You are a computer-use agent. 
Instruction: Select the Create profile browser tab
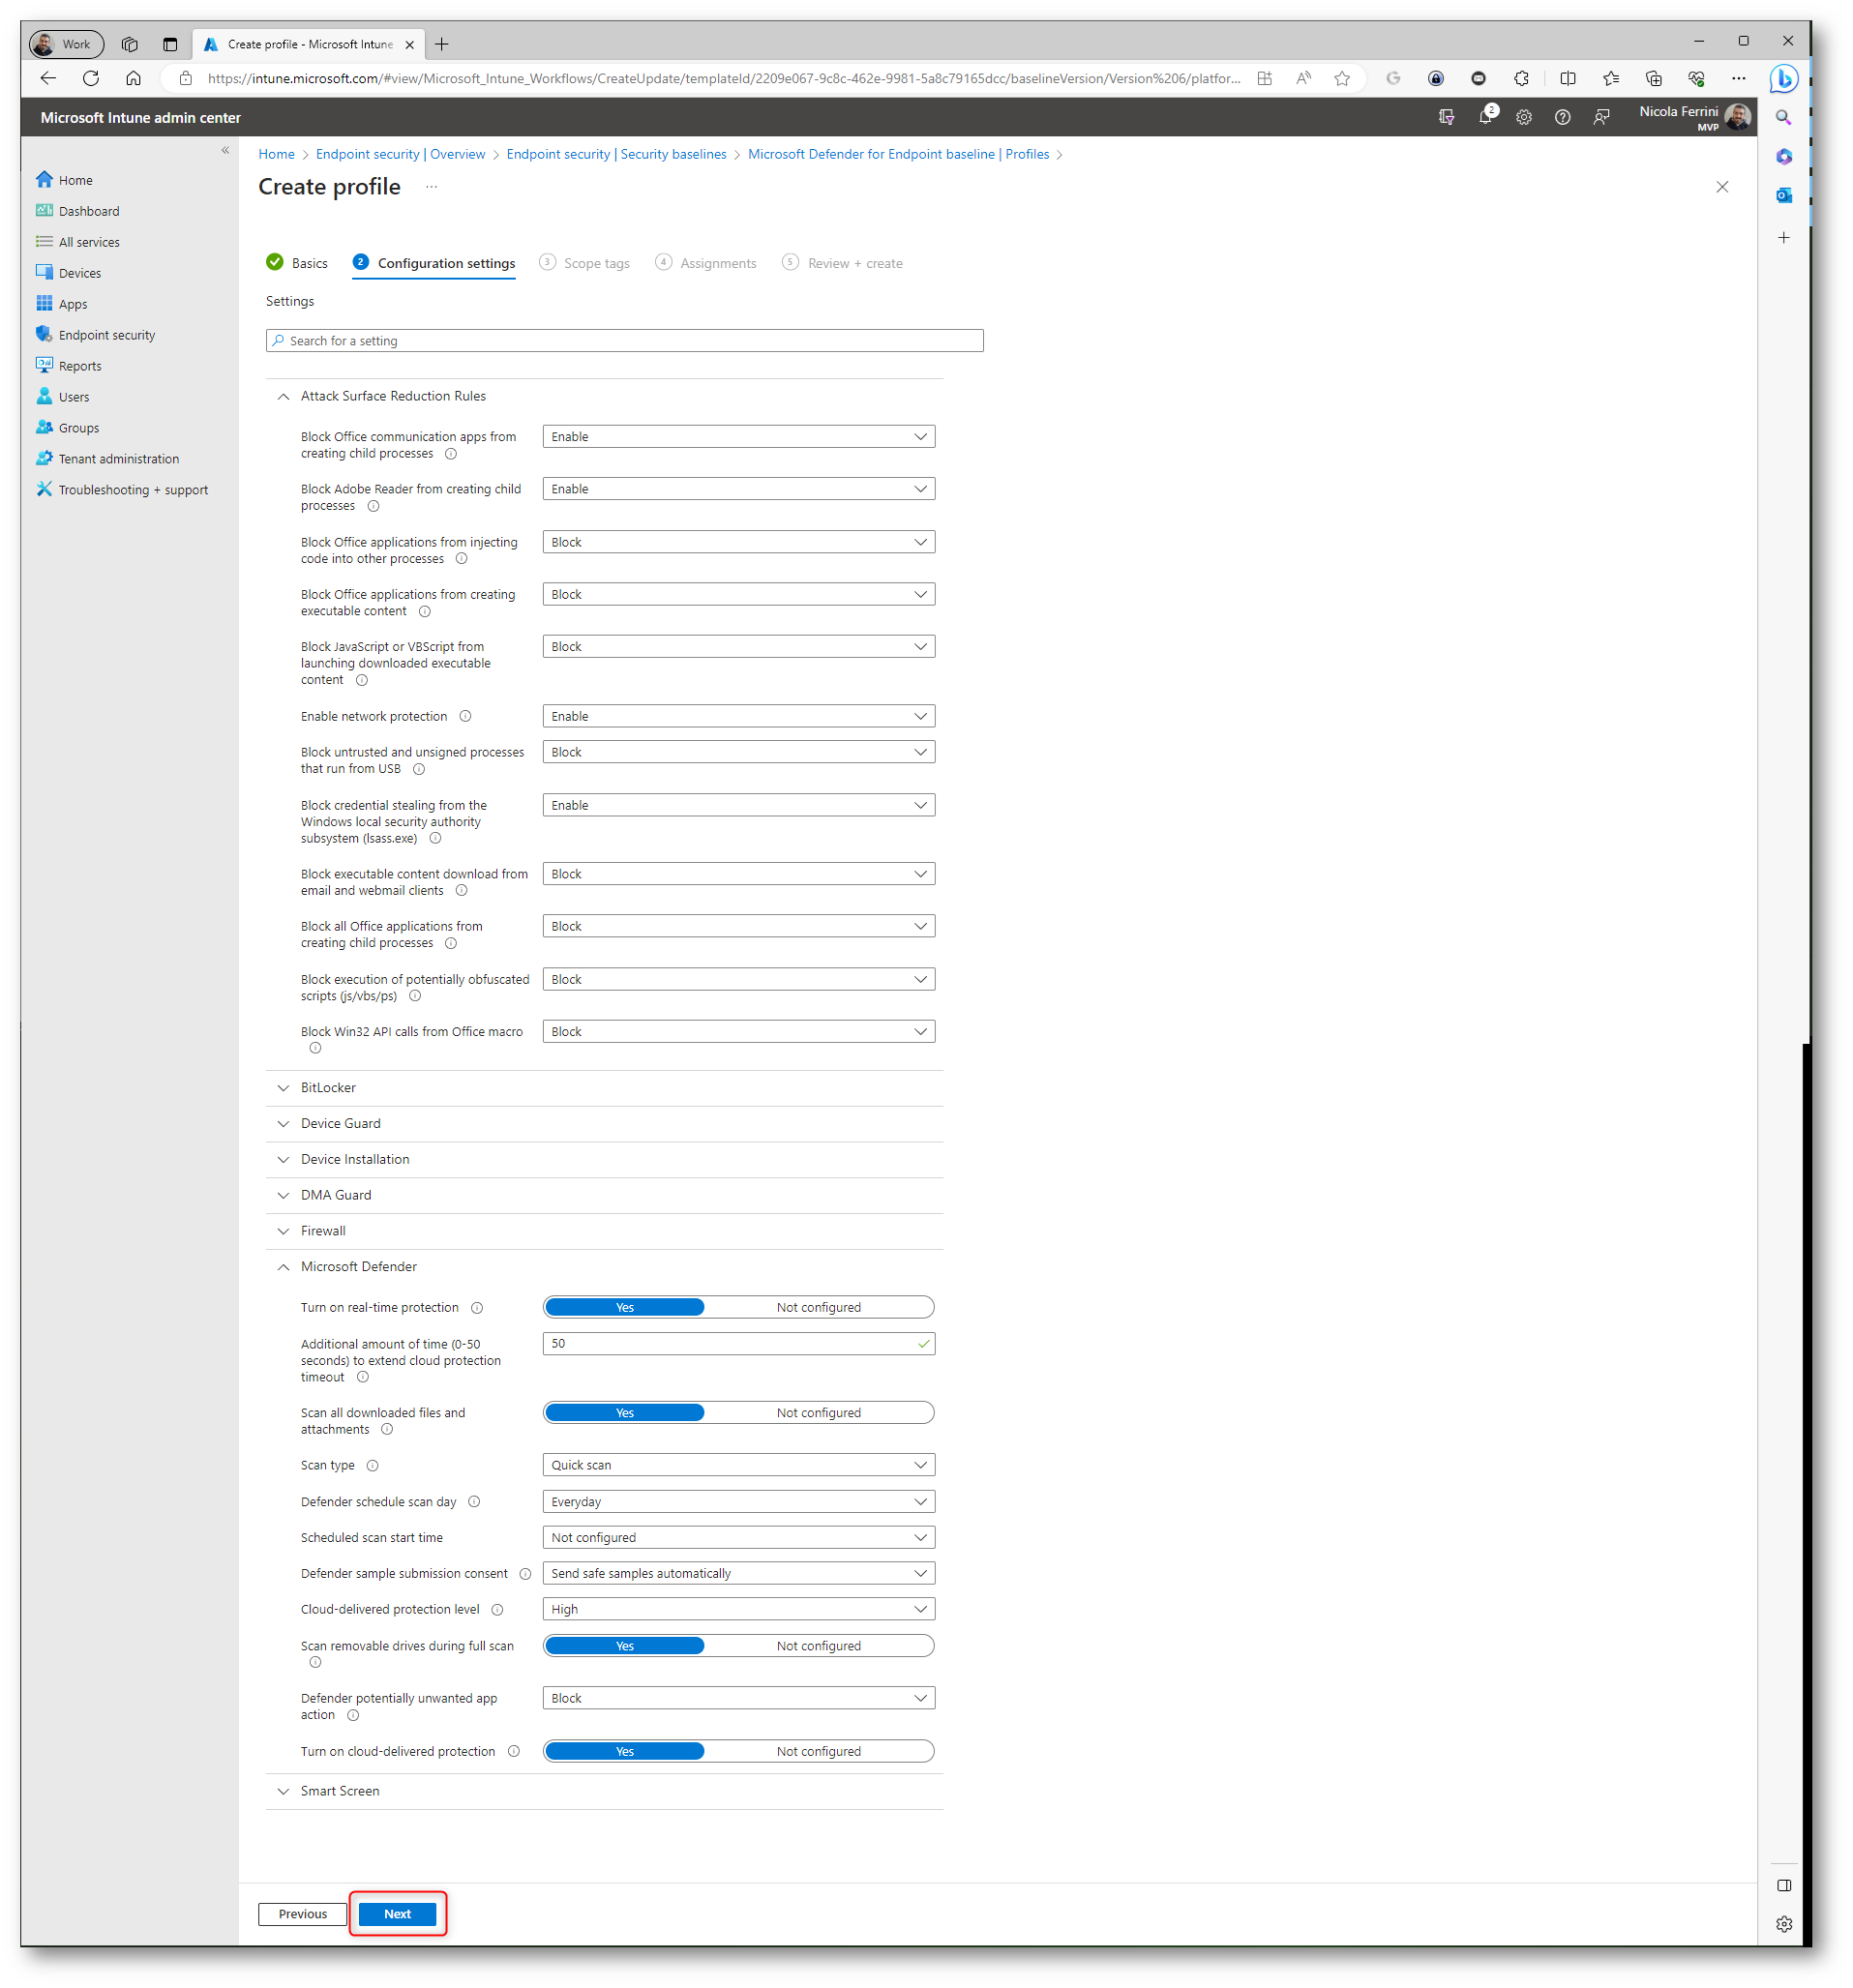(x=308, y=44)
